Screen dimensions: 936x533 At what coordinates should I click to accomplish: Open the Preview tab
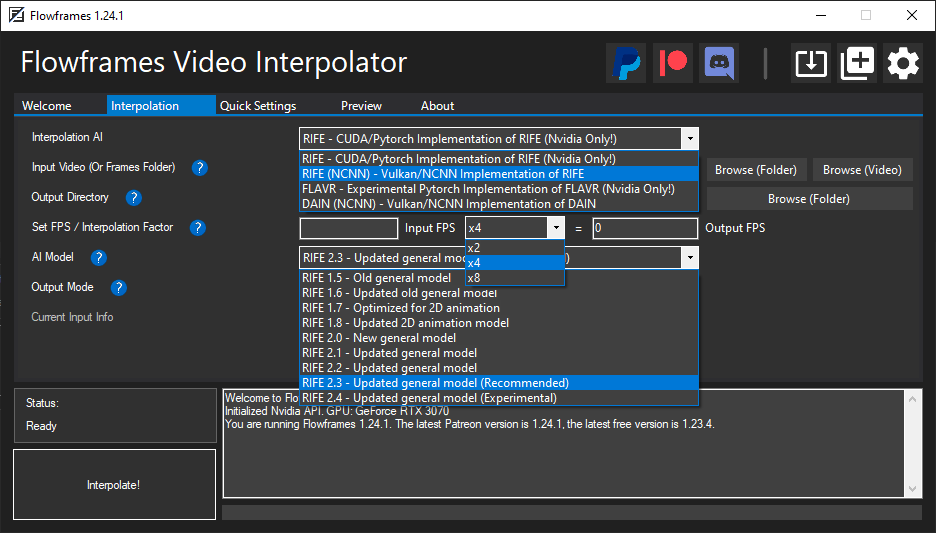pos(361,106)
